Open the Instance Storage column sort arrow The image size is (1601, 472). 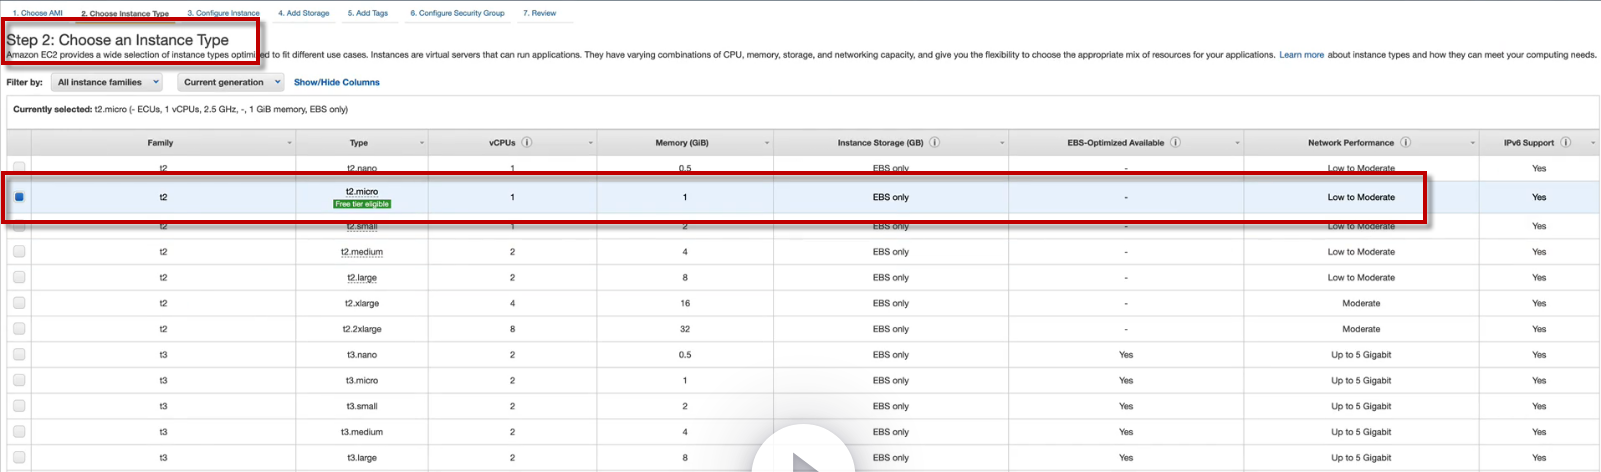(1002, 143)
